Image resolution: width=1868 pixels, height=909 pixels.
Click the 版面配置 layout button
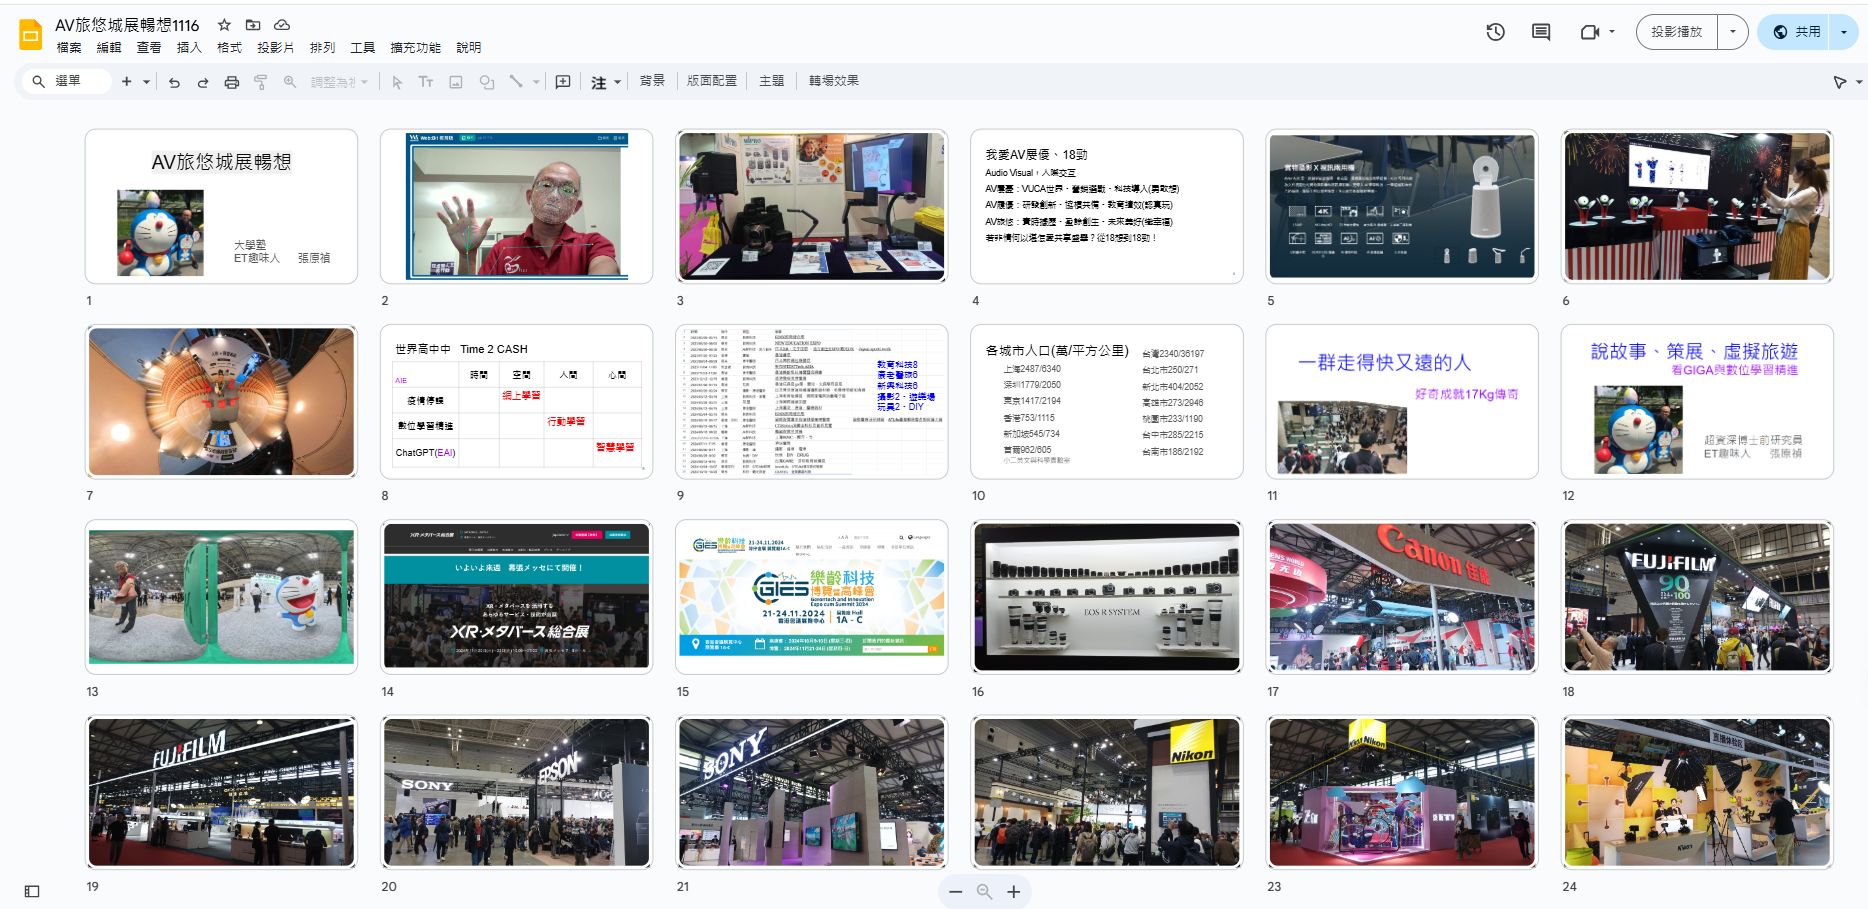click(711, 81)
